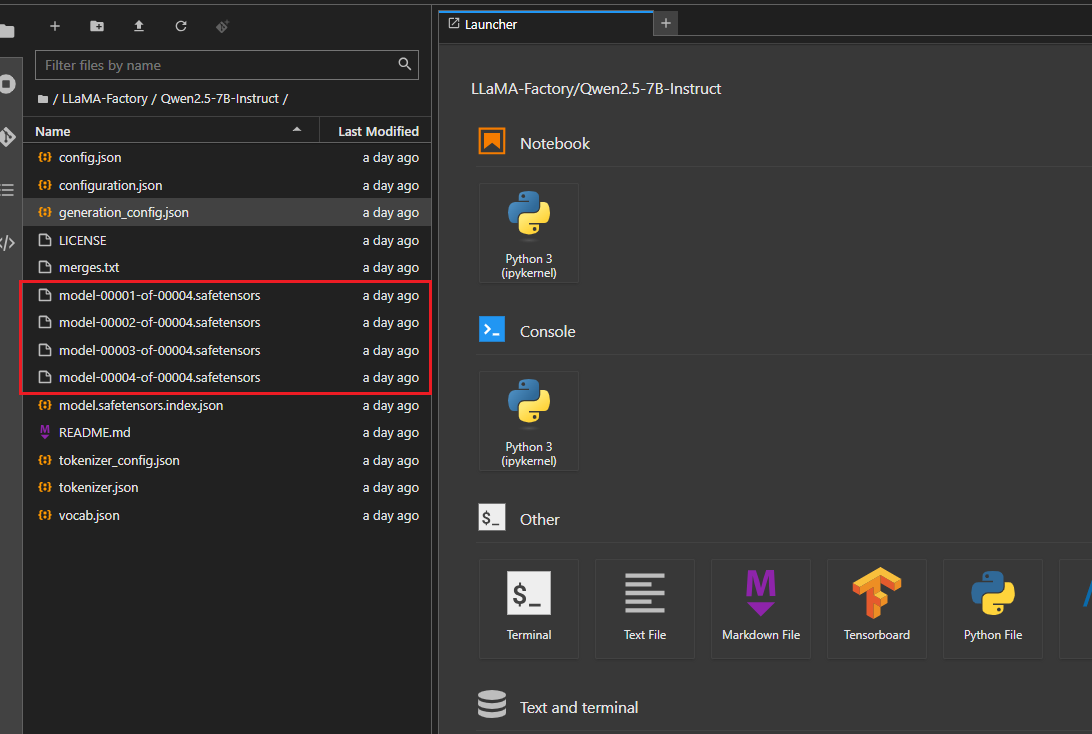Open the Table of Contents sidebar

pyautogui.click(x=7, y=189)
